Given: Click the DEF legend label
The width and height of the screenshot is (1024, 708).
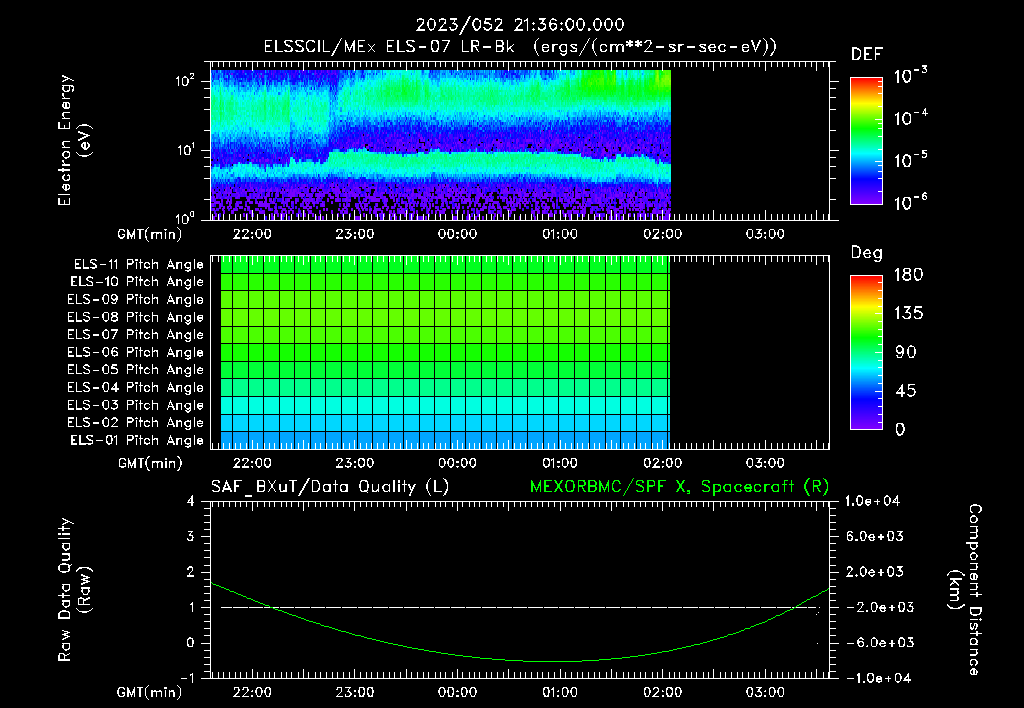Looking at the screenshot, I should 866,54.
